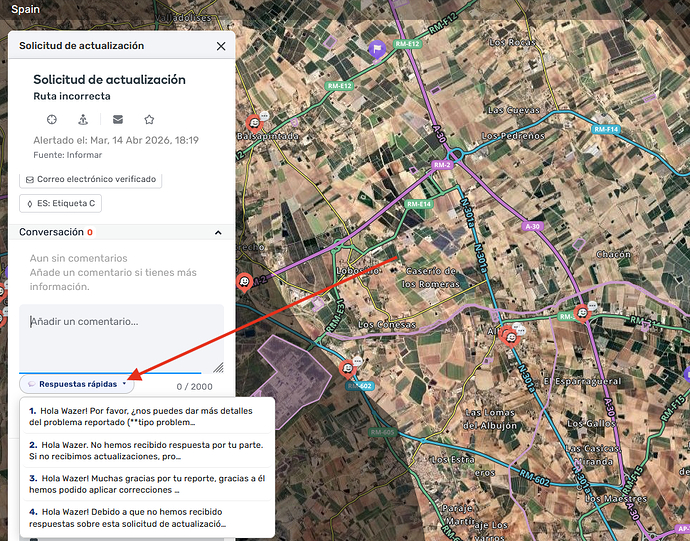Click the star favorite icon

point(149,119)
